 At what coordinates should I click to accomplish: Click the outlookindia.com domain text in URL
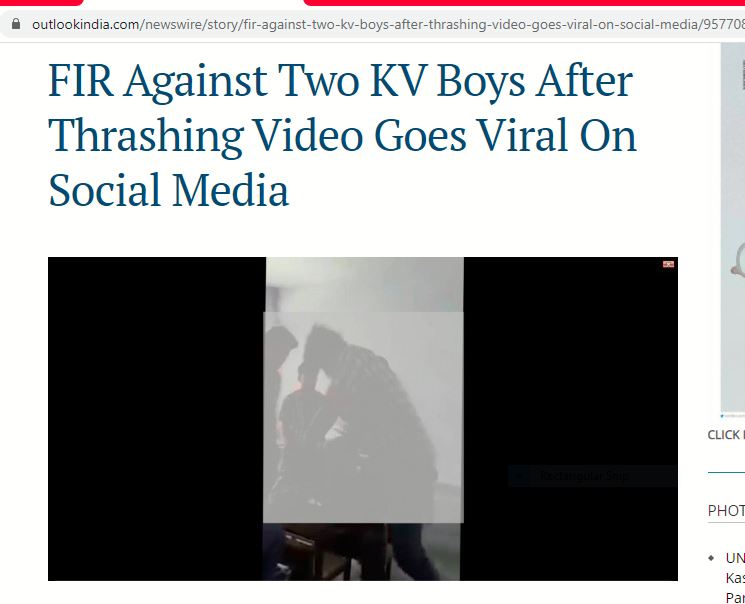pos(86,24)
